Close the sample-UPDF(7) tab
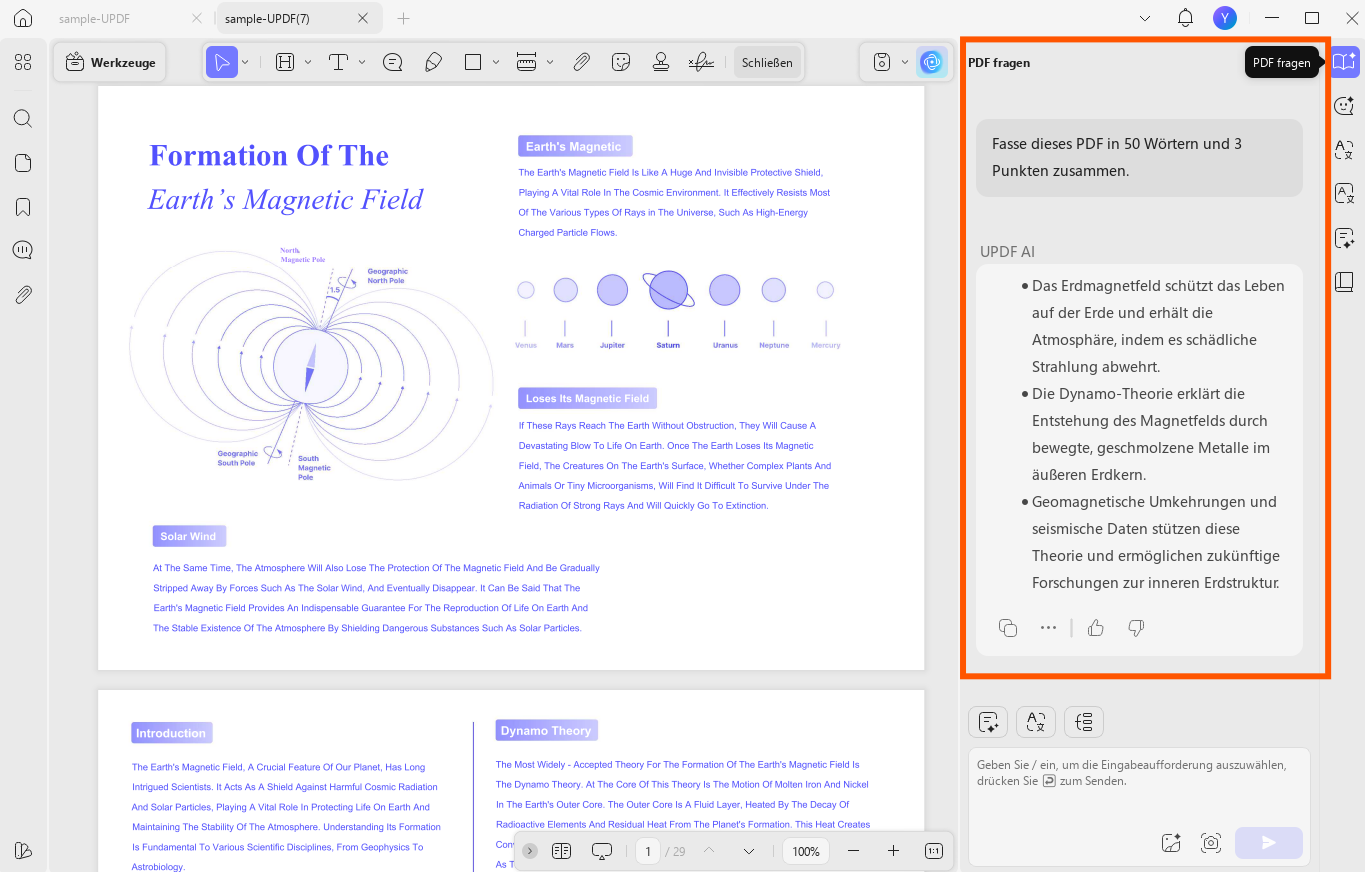This screenshot has width=1365, height=872. (364, 18)
